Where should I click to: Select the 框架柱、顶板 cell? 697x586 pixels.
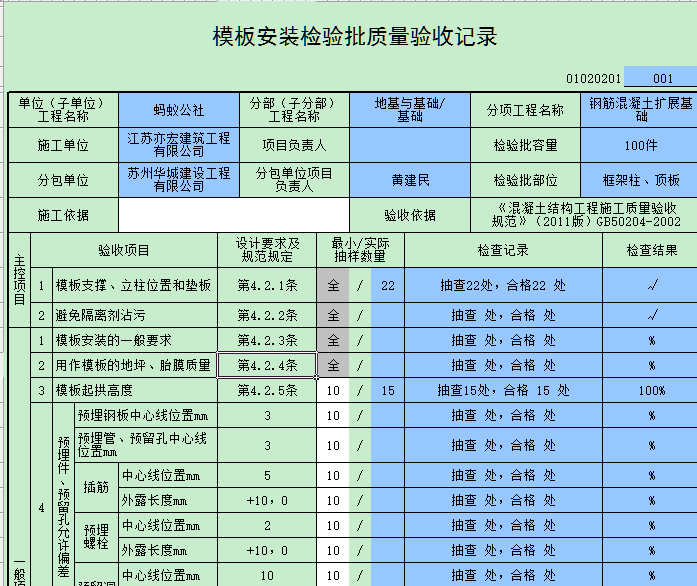point(639,180)
